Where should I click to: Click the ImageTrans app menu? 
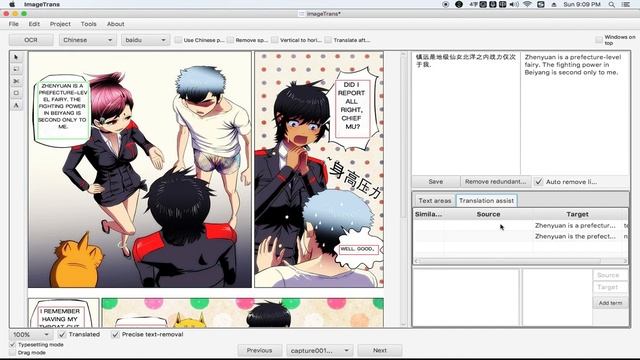coord(42,4)
